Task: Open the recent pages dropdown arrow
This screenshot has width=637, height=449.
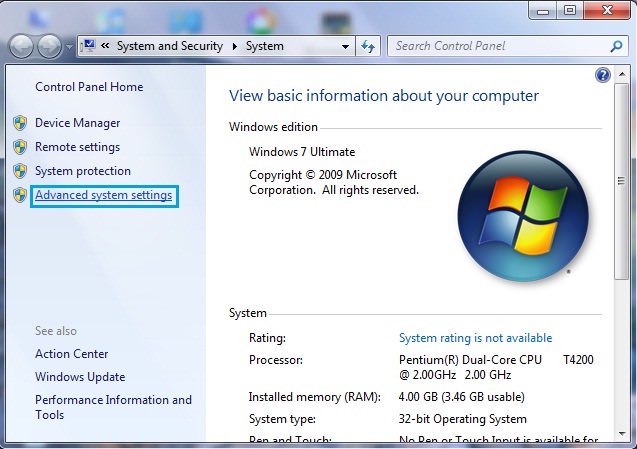Action: pyautogui.click(x=69, y=47)
